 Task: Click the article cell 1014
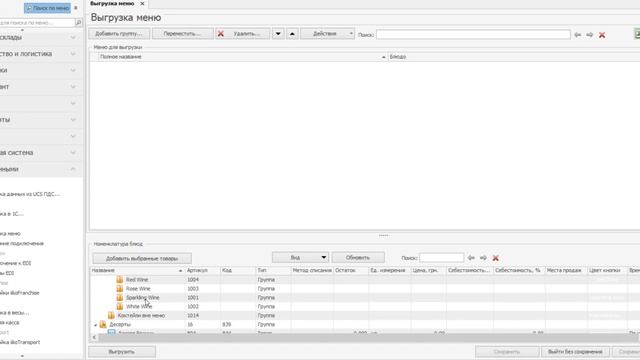193,316
